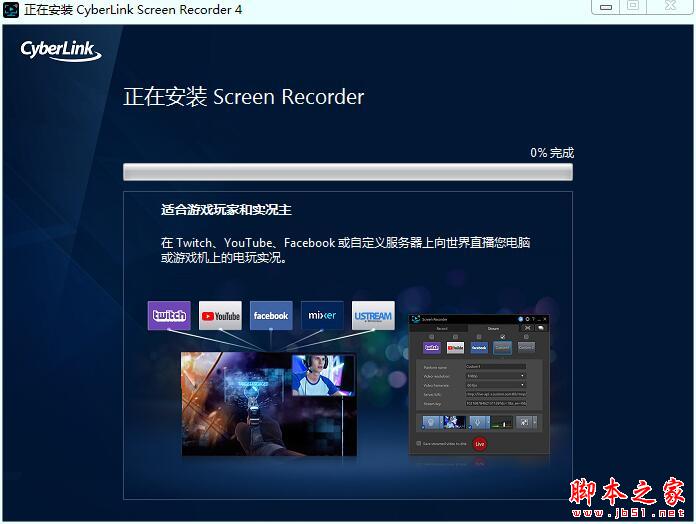The image size is (696, 524).
Task: Click the CyberLink logo
Action: pyautogui.click(x=61, y=50)
